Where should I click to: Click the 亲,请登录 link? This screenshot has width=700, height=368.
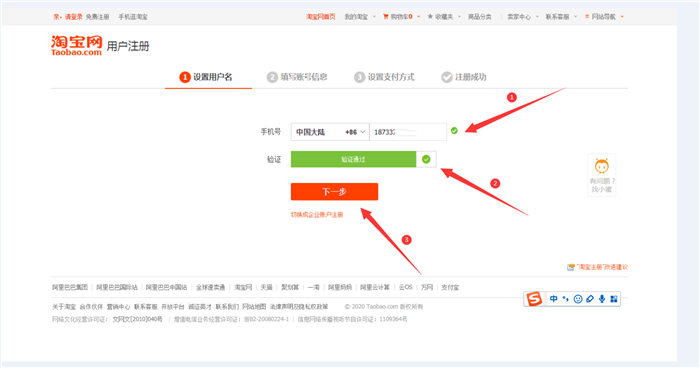coord(68,17)
